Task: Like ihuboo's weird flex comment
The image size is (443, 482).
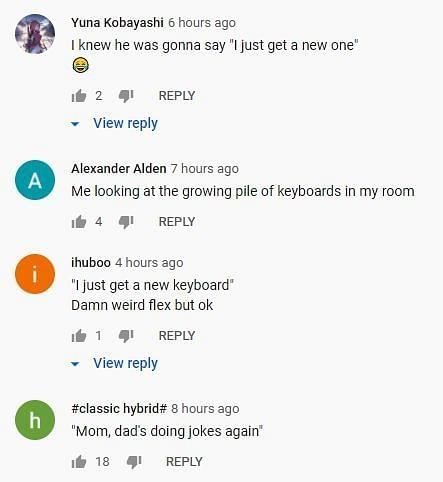Action: tap(79, 336)
